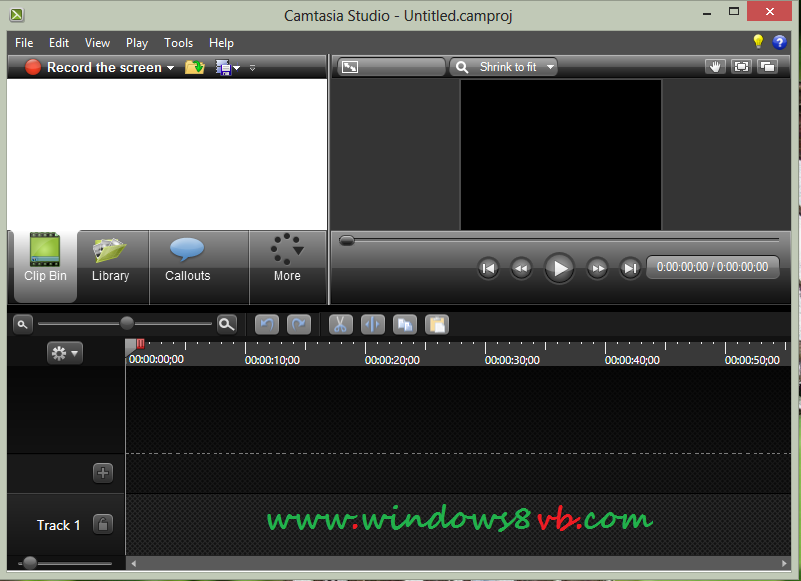Toggle detached preview window icon
Viewport: 801px width, 581px height.
click(x=767, y=67)
